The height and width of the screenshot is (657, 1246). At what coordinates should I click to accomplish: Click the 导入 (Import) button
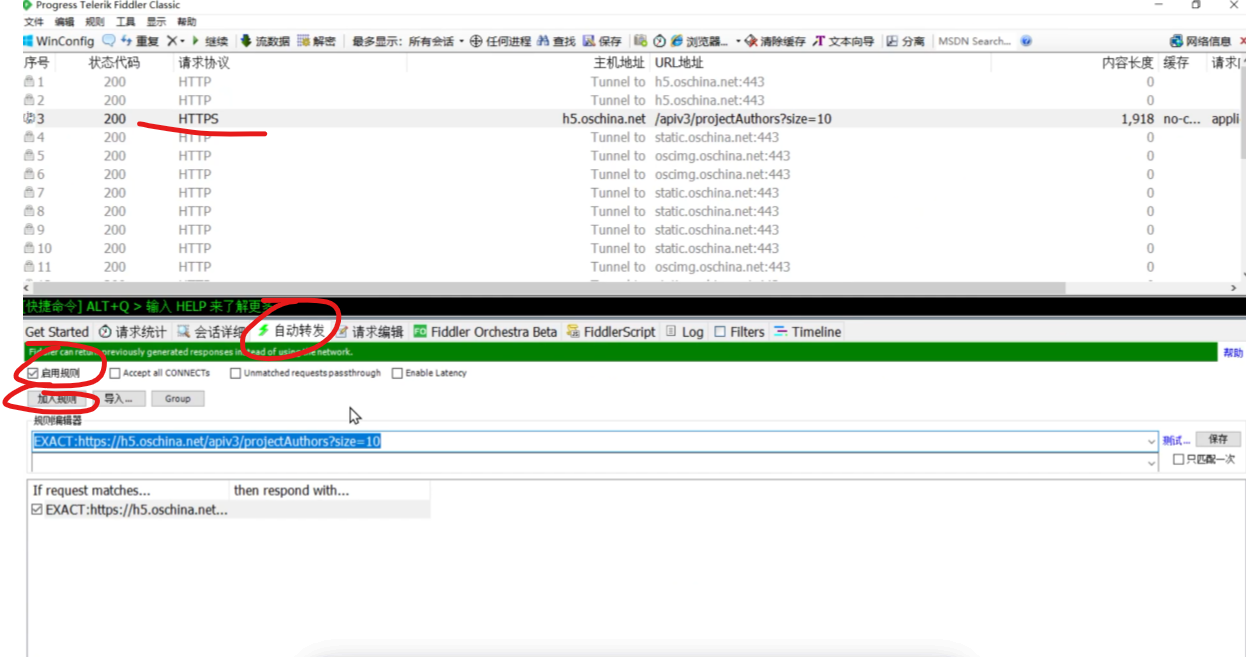point(119,398)
